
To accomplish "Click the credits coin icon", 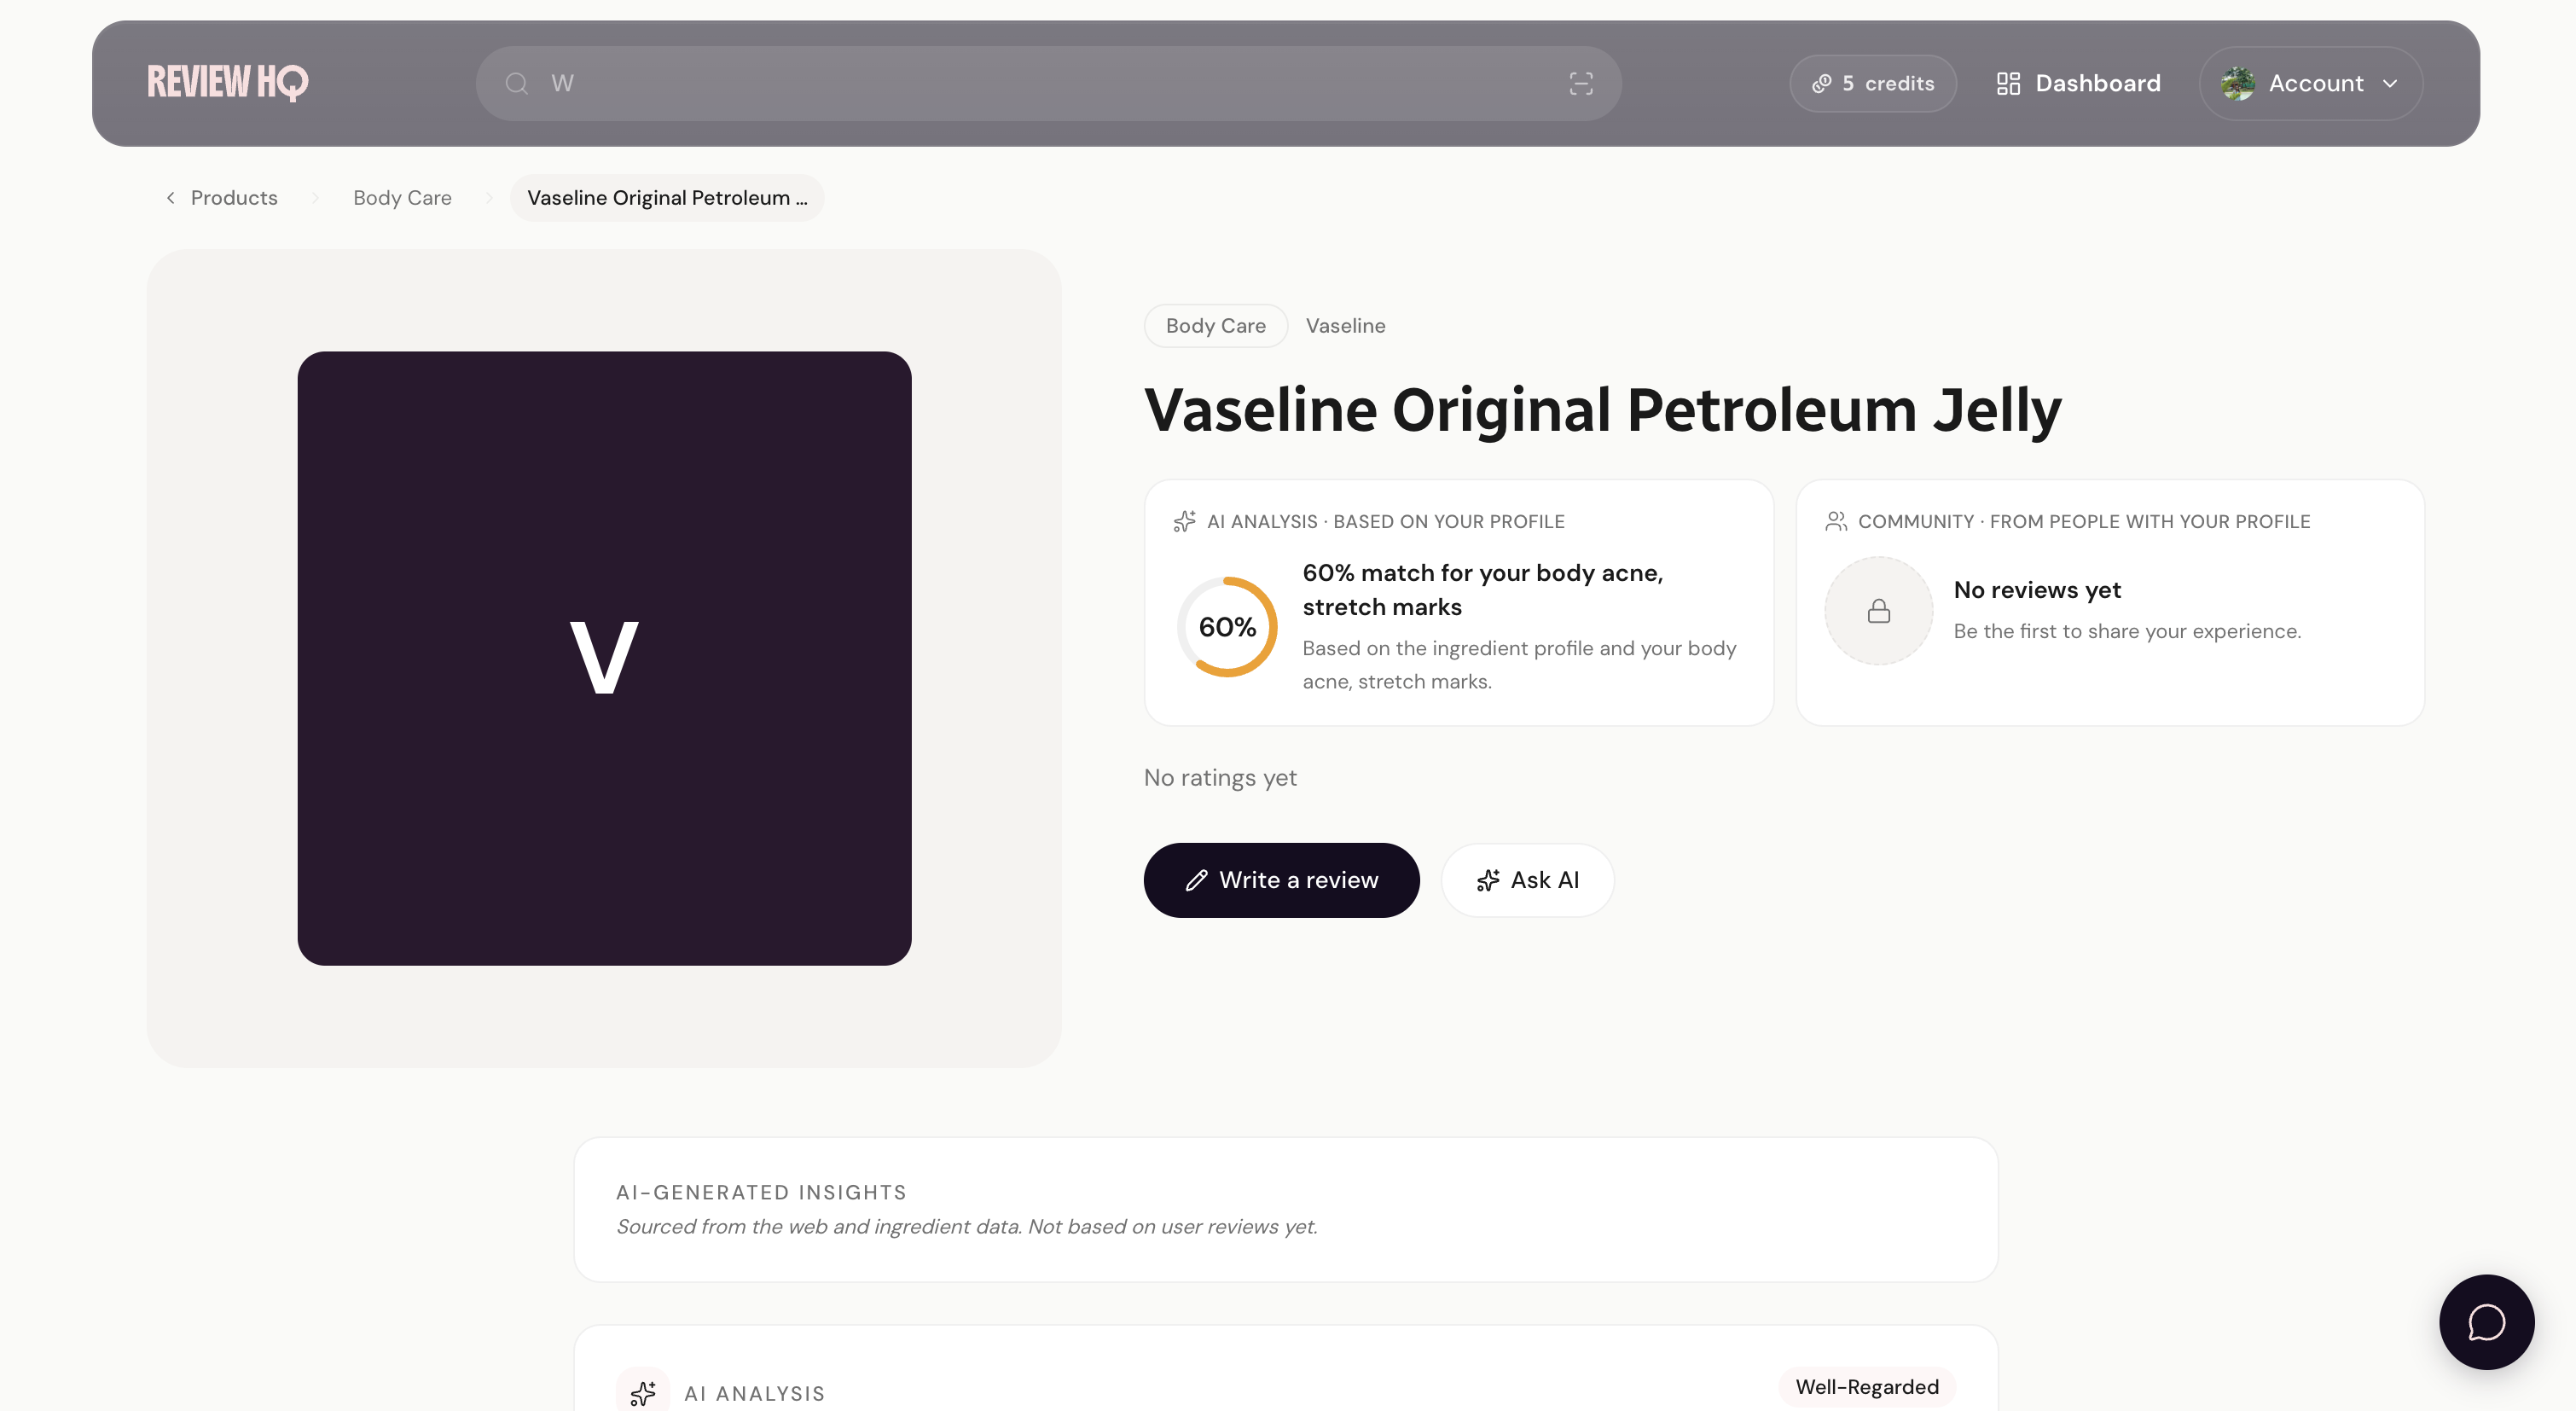I will tap(1822, 84).
